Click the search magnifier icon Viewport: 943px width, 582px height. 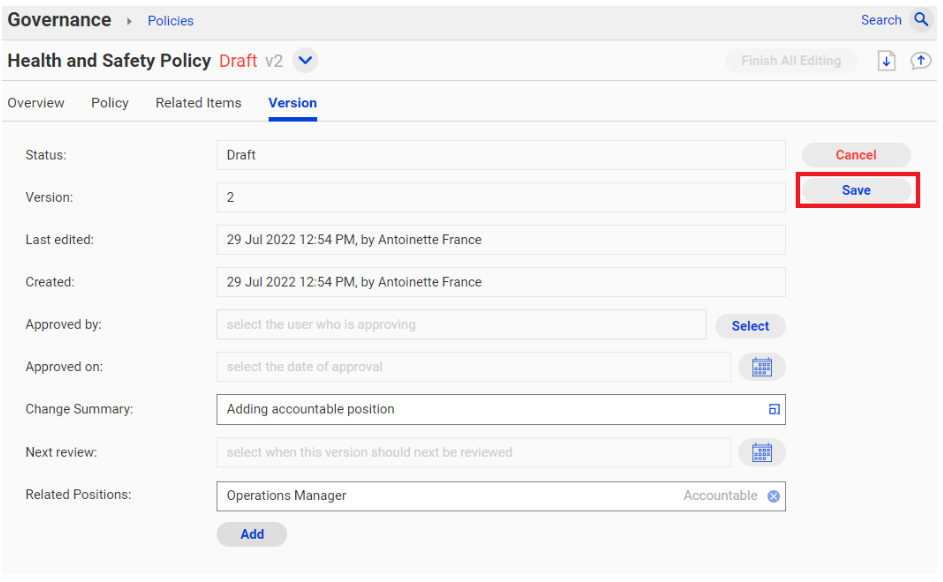point(921,20)
